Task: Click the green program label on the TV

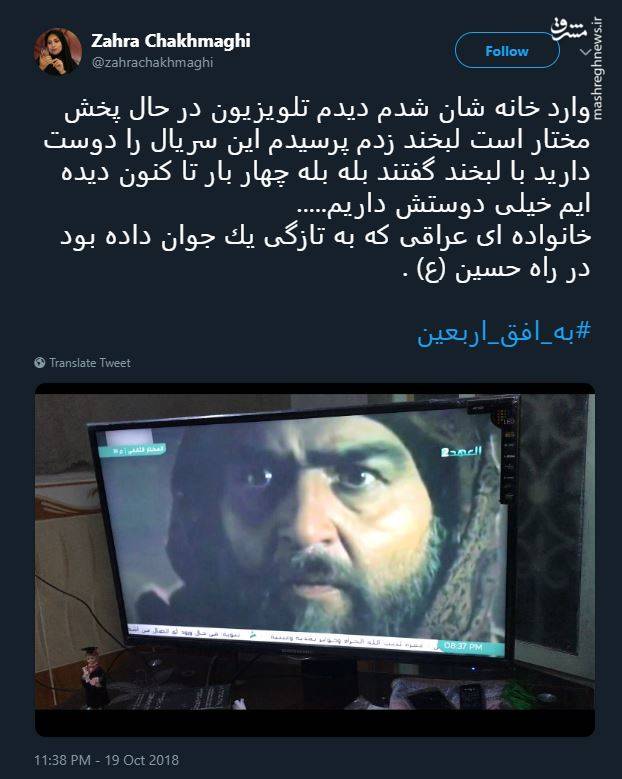Action: point(133,450)
